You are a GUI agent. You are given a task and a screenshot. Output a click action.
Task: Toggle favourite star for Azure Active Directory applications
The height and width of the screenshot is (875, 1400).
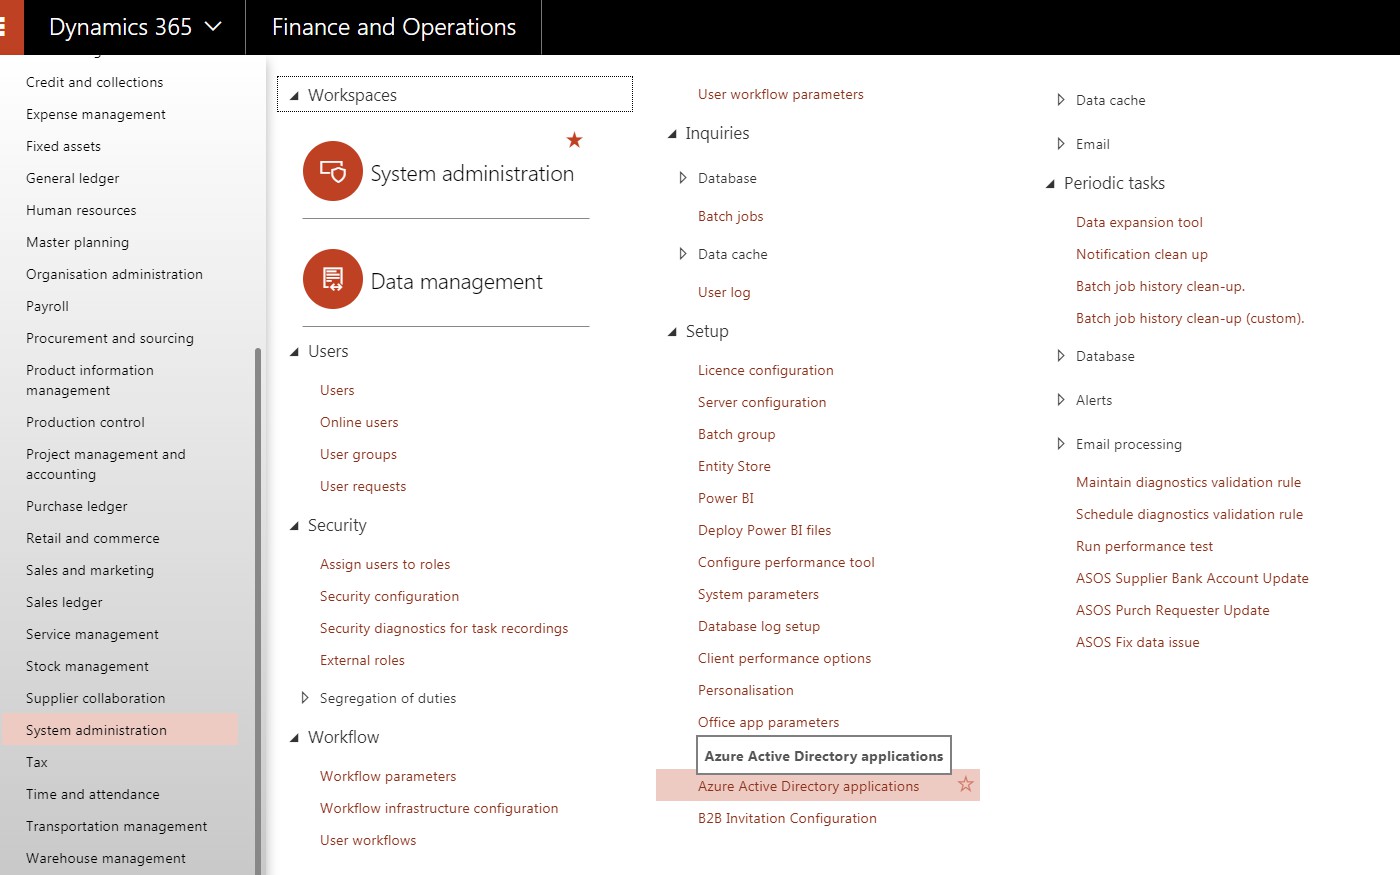(x=965, y=785)
